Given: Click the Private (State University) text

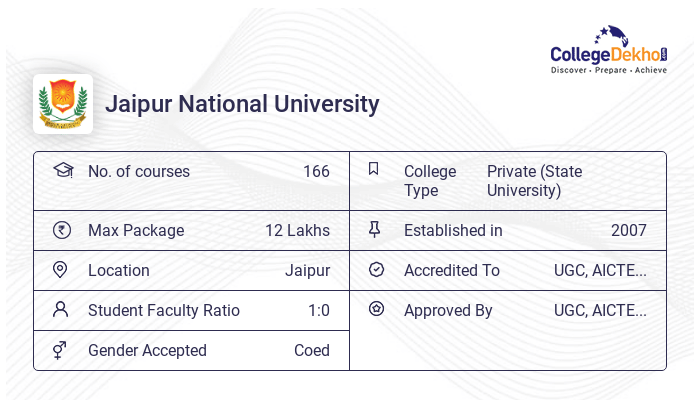Looking at the screenshot, I should 534,181.
